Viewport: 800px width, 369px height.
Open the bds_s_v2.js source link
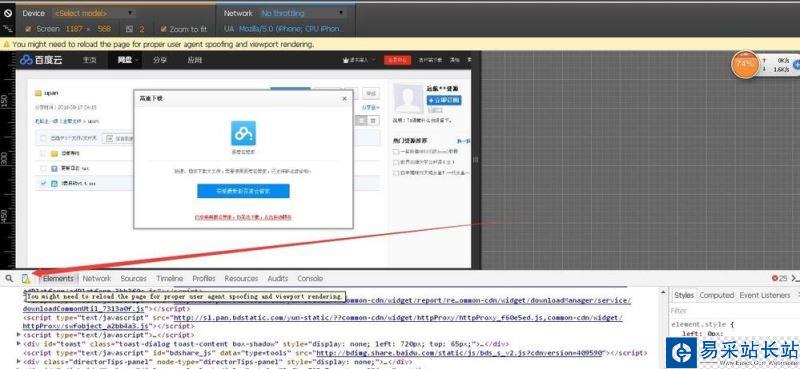(461, 353)
